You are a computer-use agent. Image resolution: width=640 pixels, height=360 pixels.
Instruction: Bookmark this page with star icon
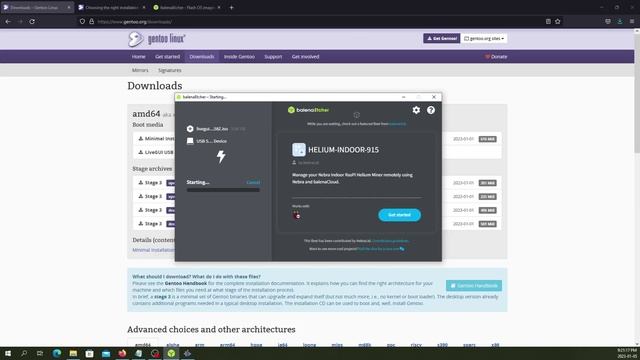coord(558,22)
